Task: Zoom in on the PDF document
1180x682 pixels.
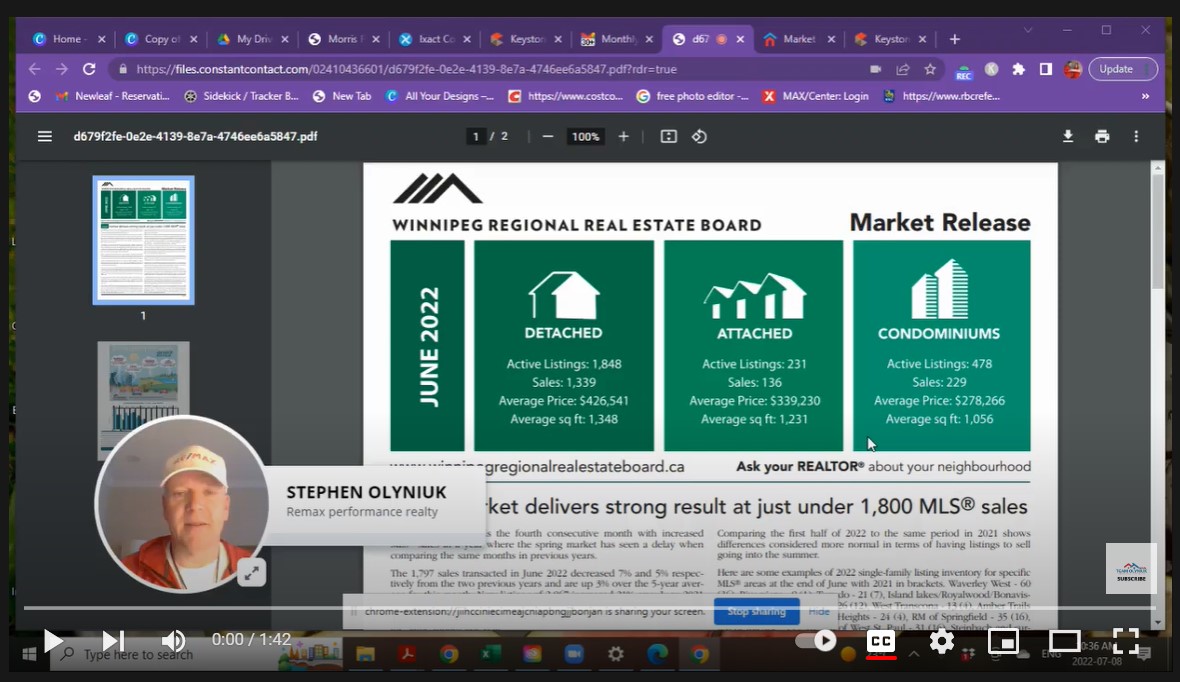Action: 623,136
